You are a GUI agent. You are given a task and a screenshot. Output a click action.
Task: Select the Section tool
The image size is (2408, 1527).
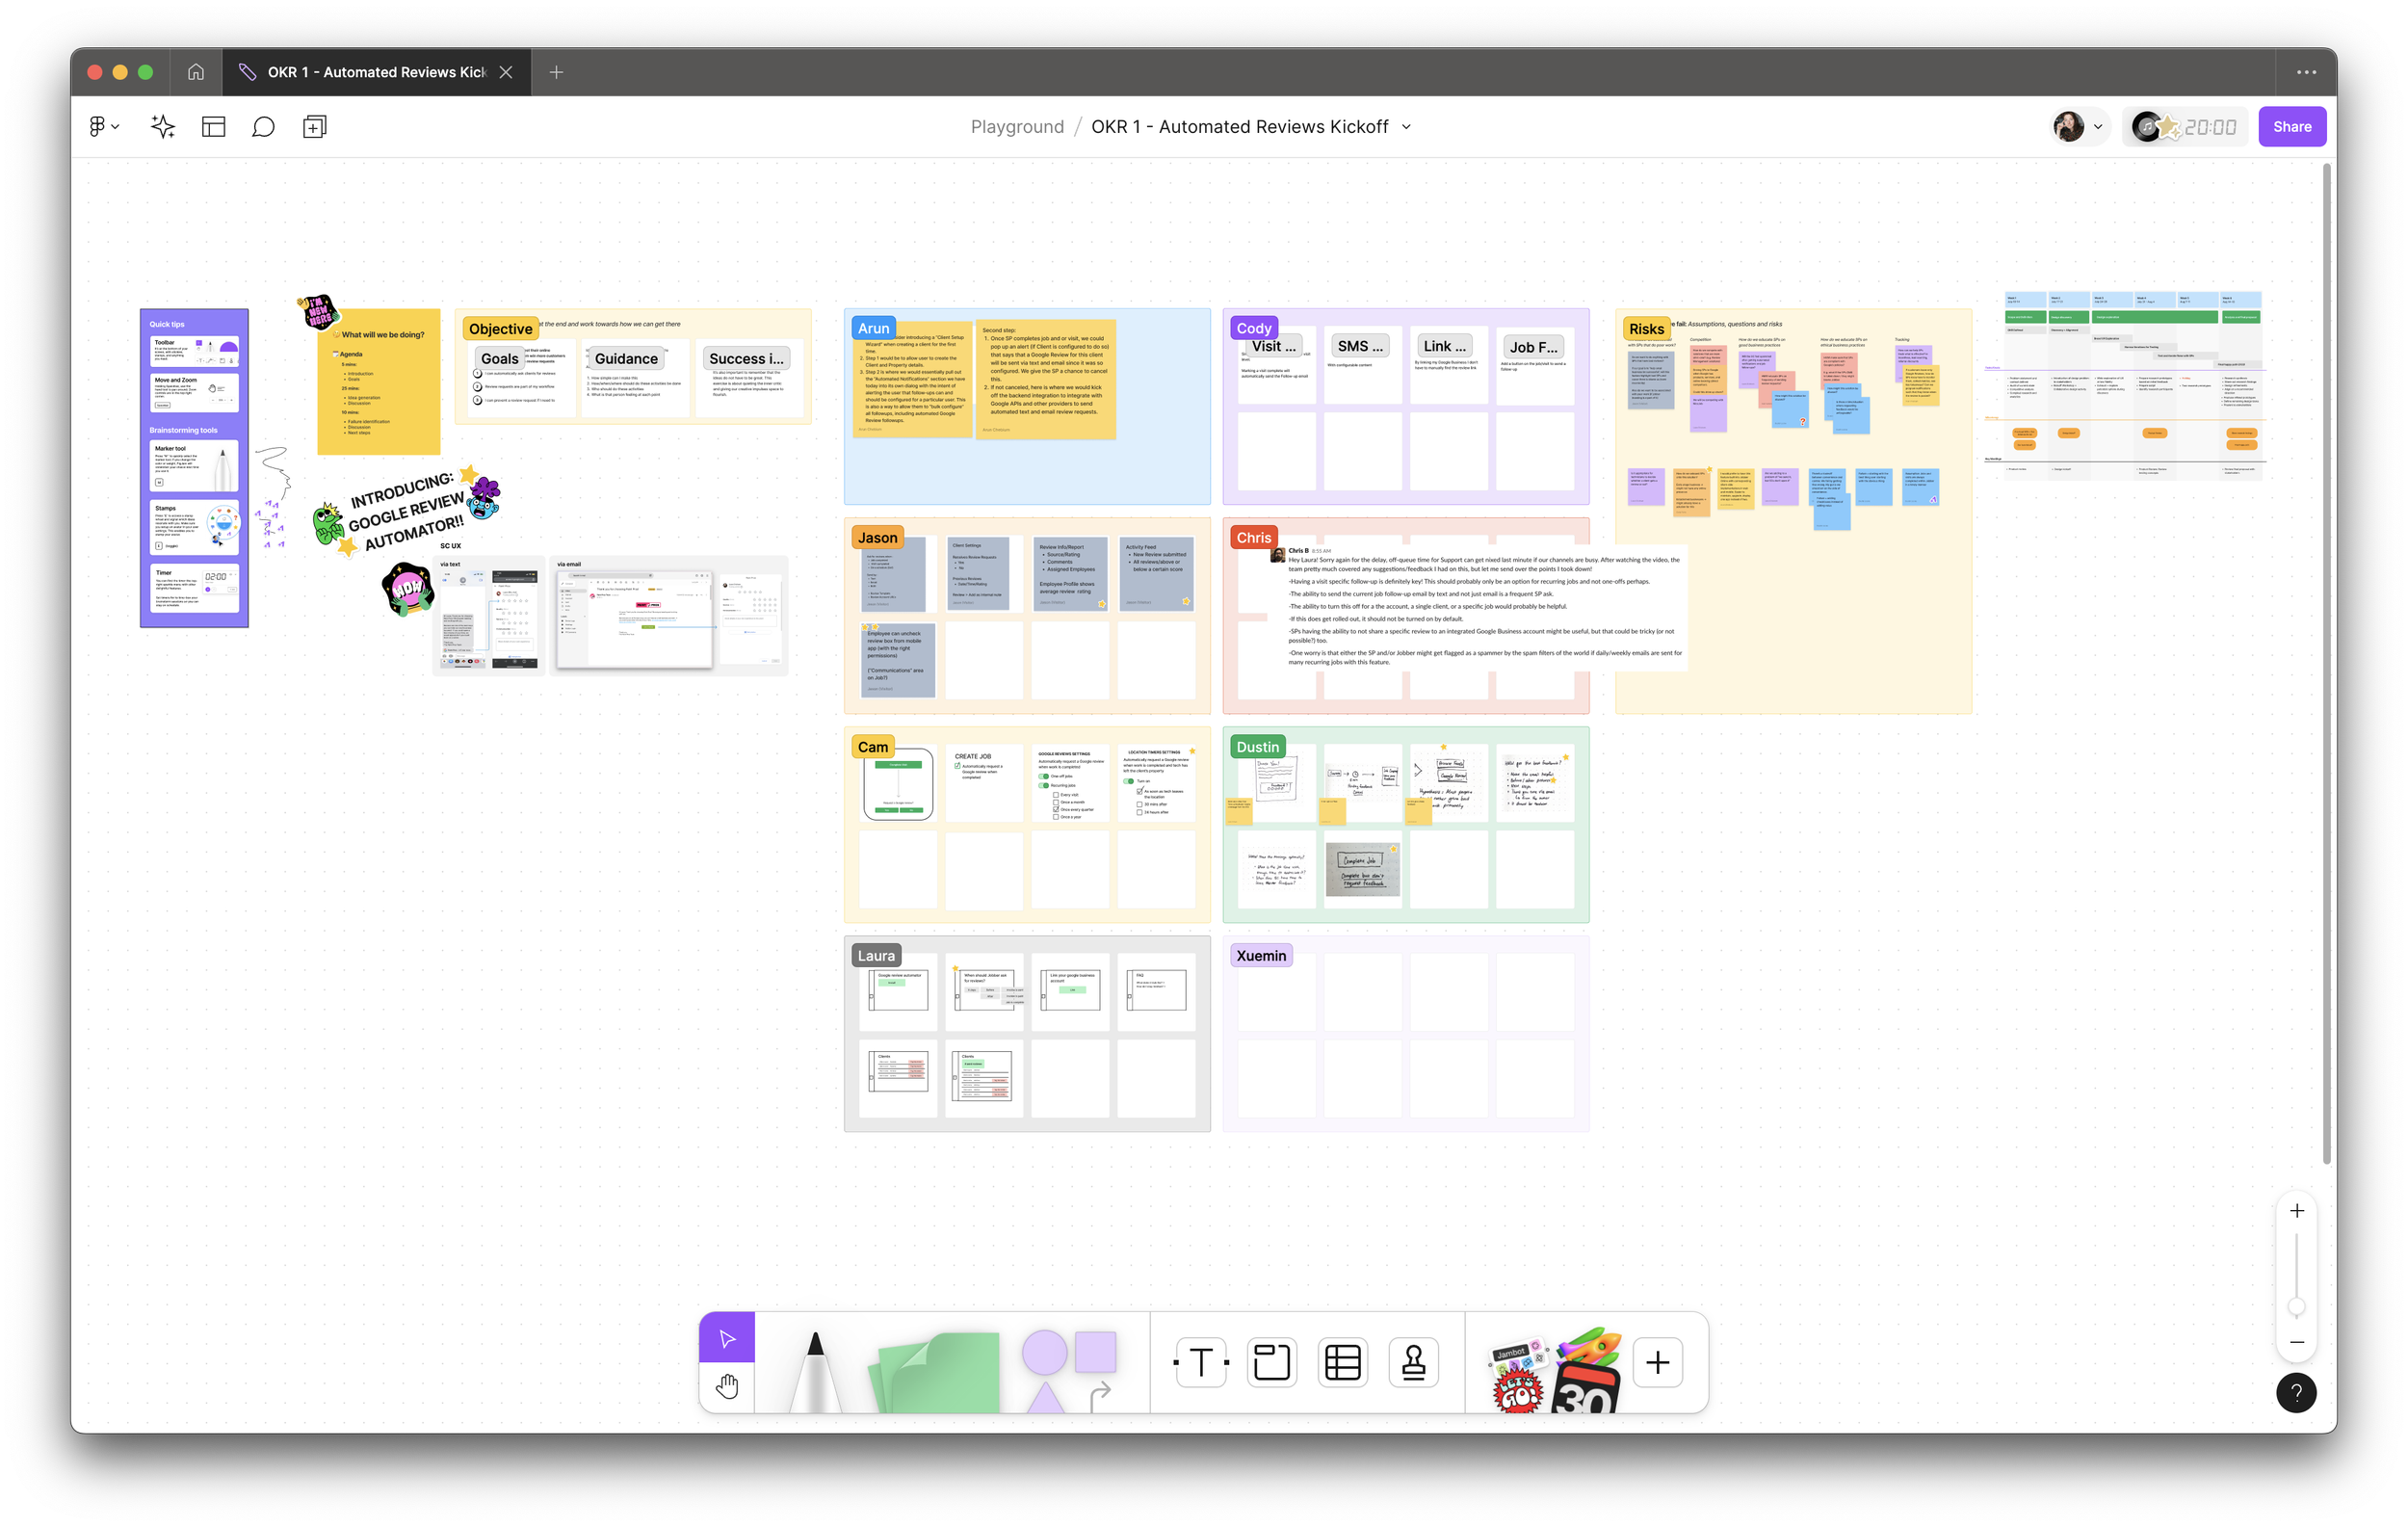1272,1362
